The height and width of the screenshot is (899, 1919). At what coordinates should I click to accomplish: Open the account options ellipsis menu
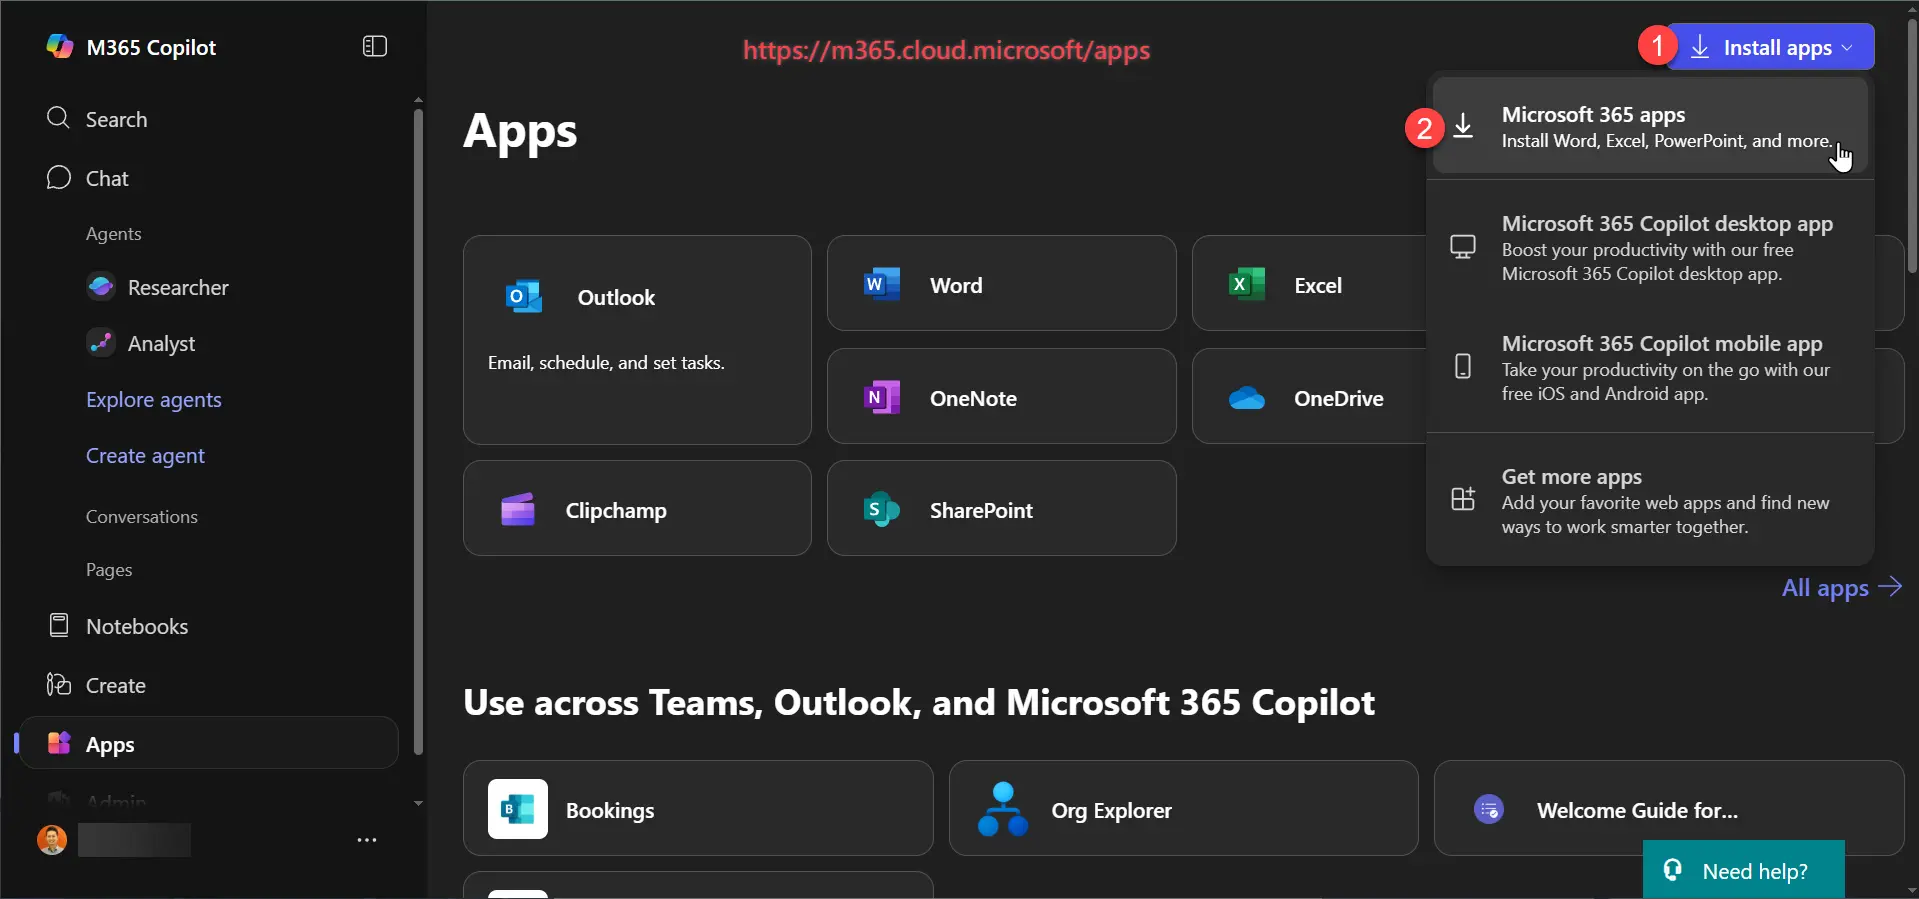click(367, 840)
